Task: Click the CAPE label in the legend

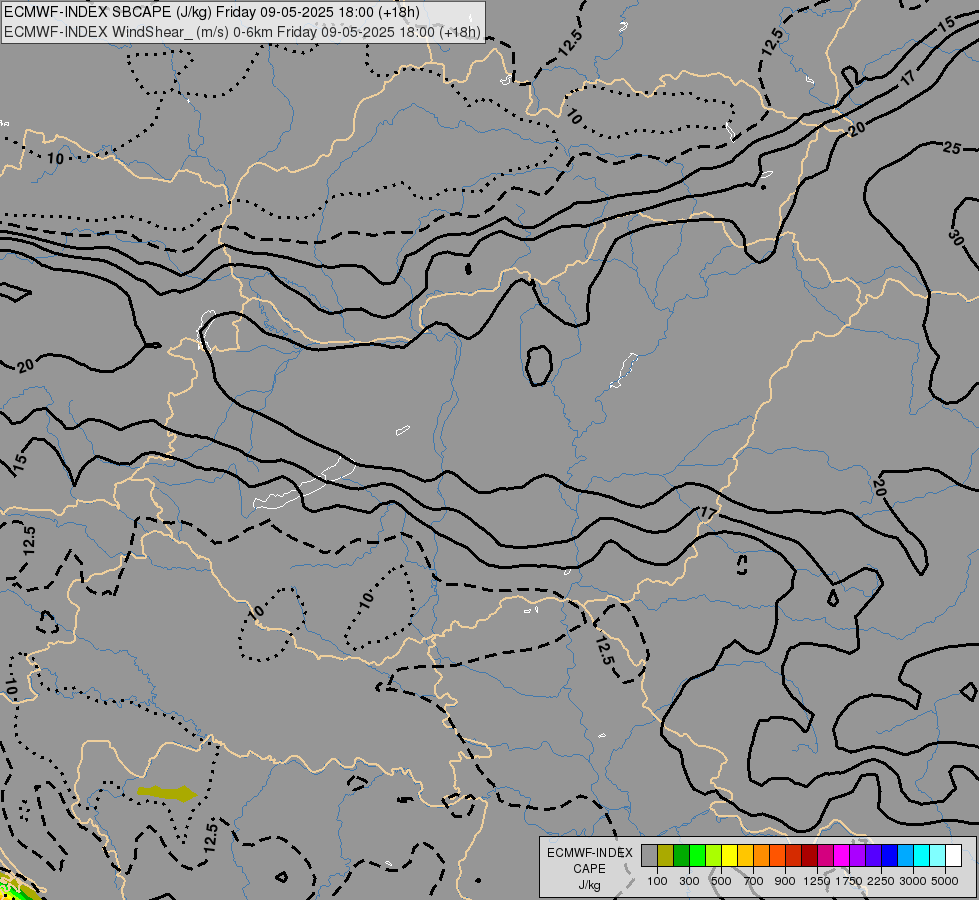Action: pos(589,869)
